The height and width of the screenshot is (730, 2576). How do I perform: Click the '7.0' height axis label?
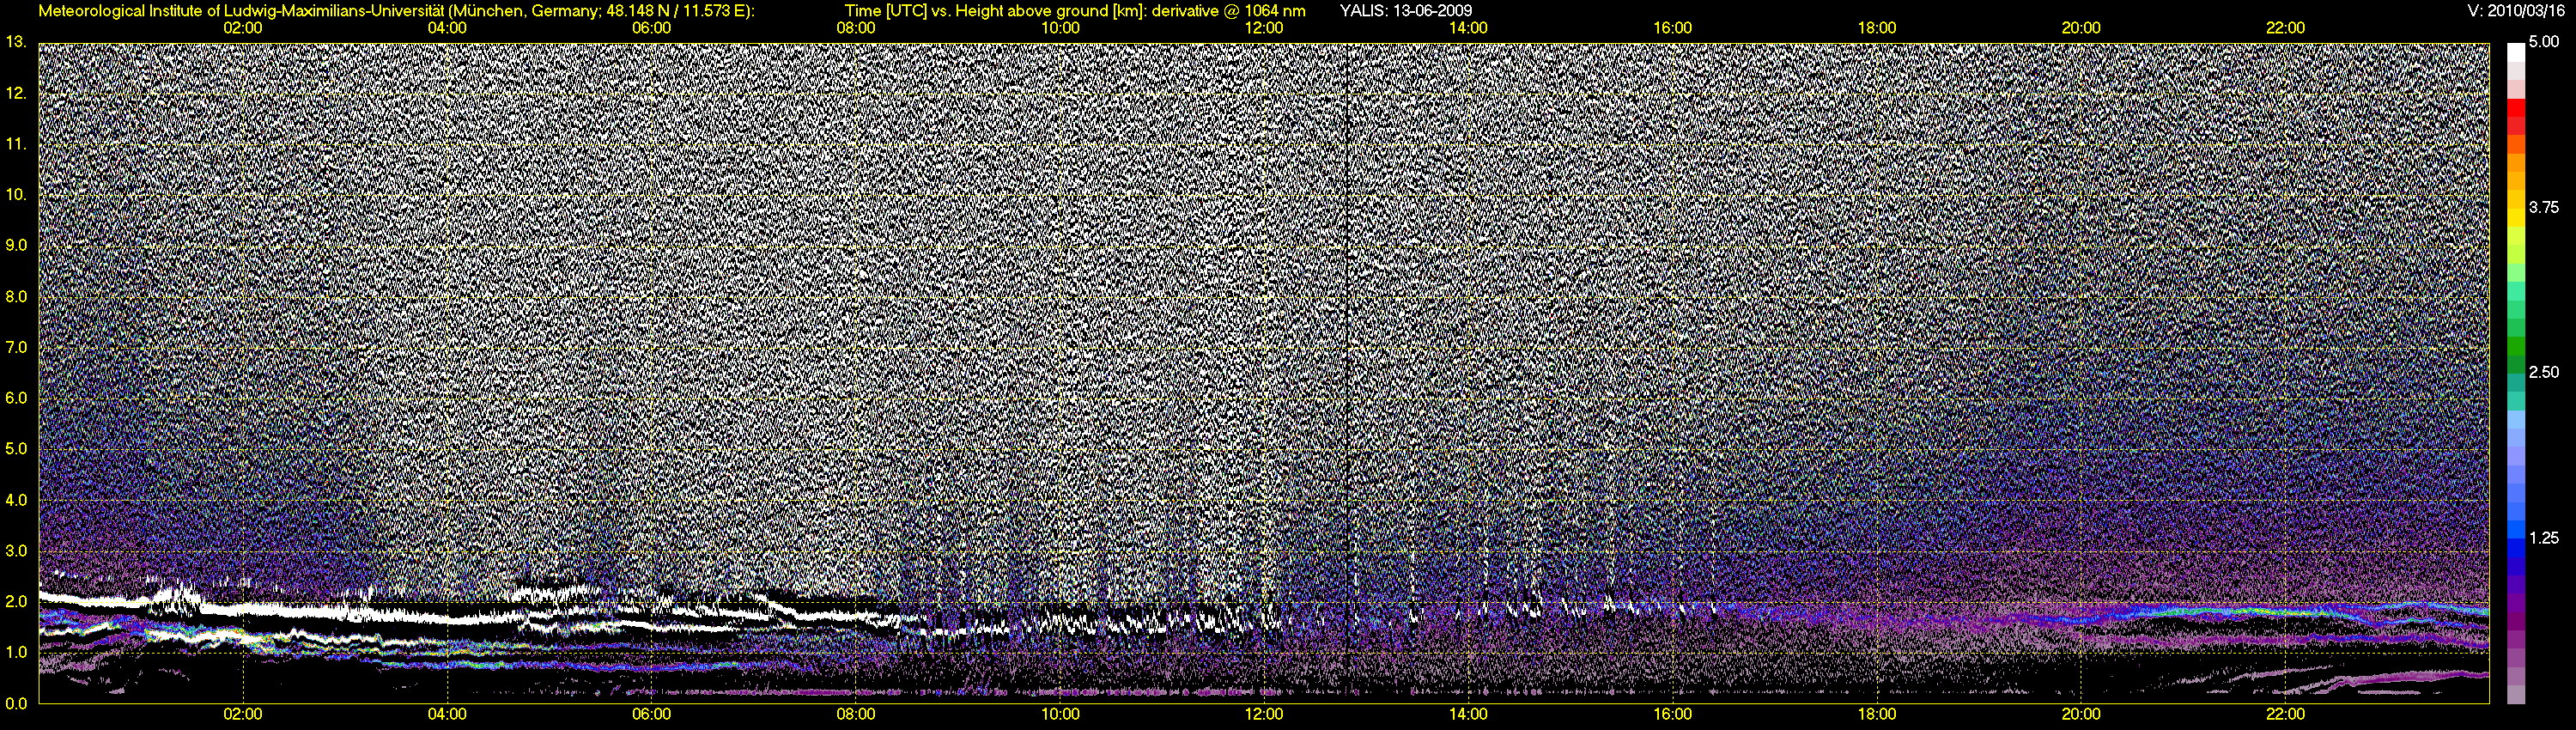tap(16, 347)
